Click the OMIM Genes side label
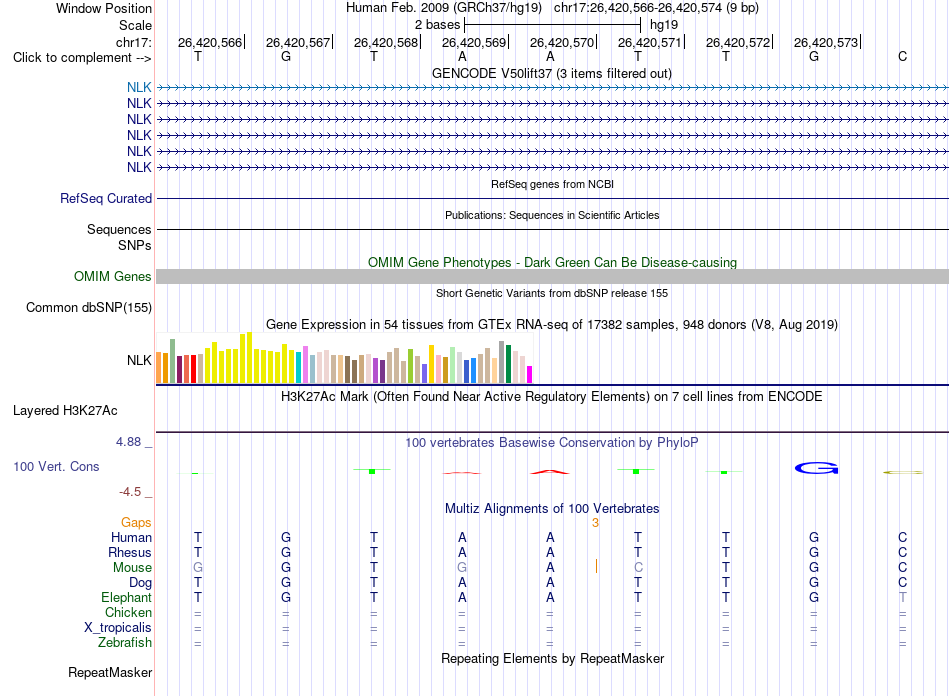The width and height of the screenshot is (950, 696). (x=112, y=276)
